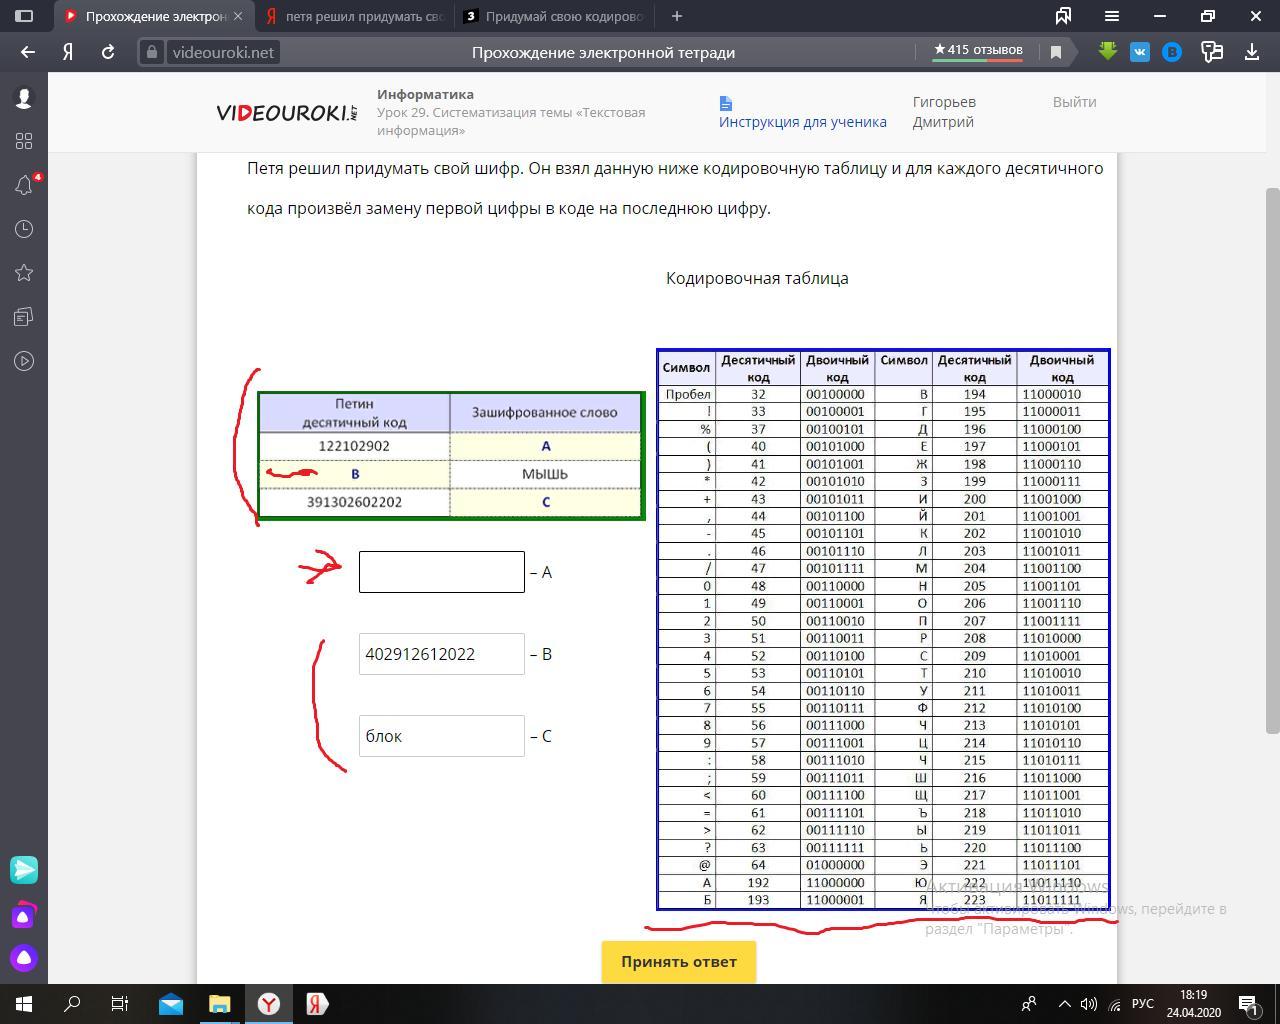Expand hidden system tray icons
This screenshot has width=1280, height=1024.
(x=1064, y=1004)
